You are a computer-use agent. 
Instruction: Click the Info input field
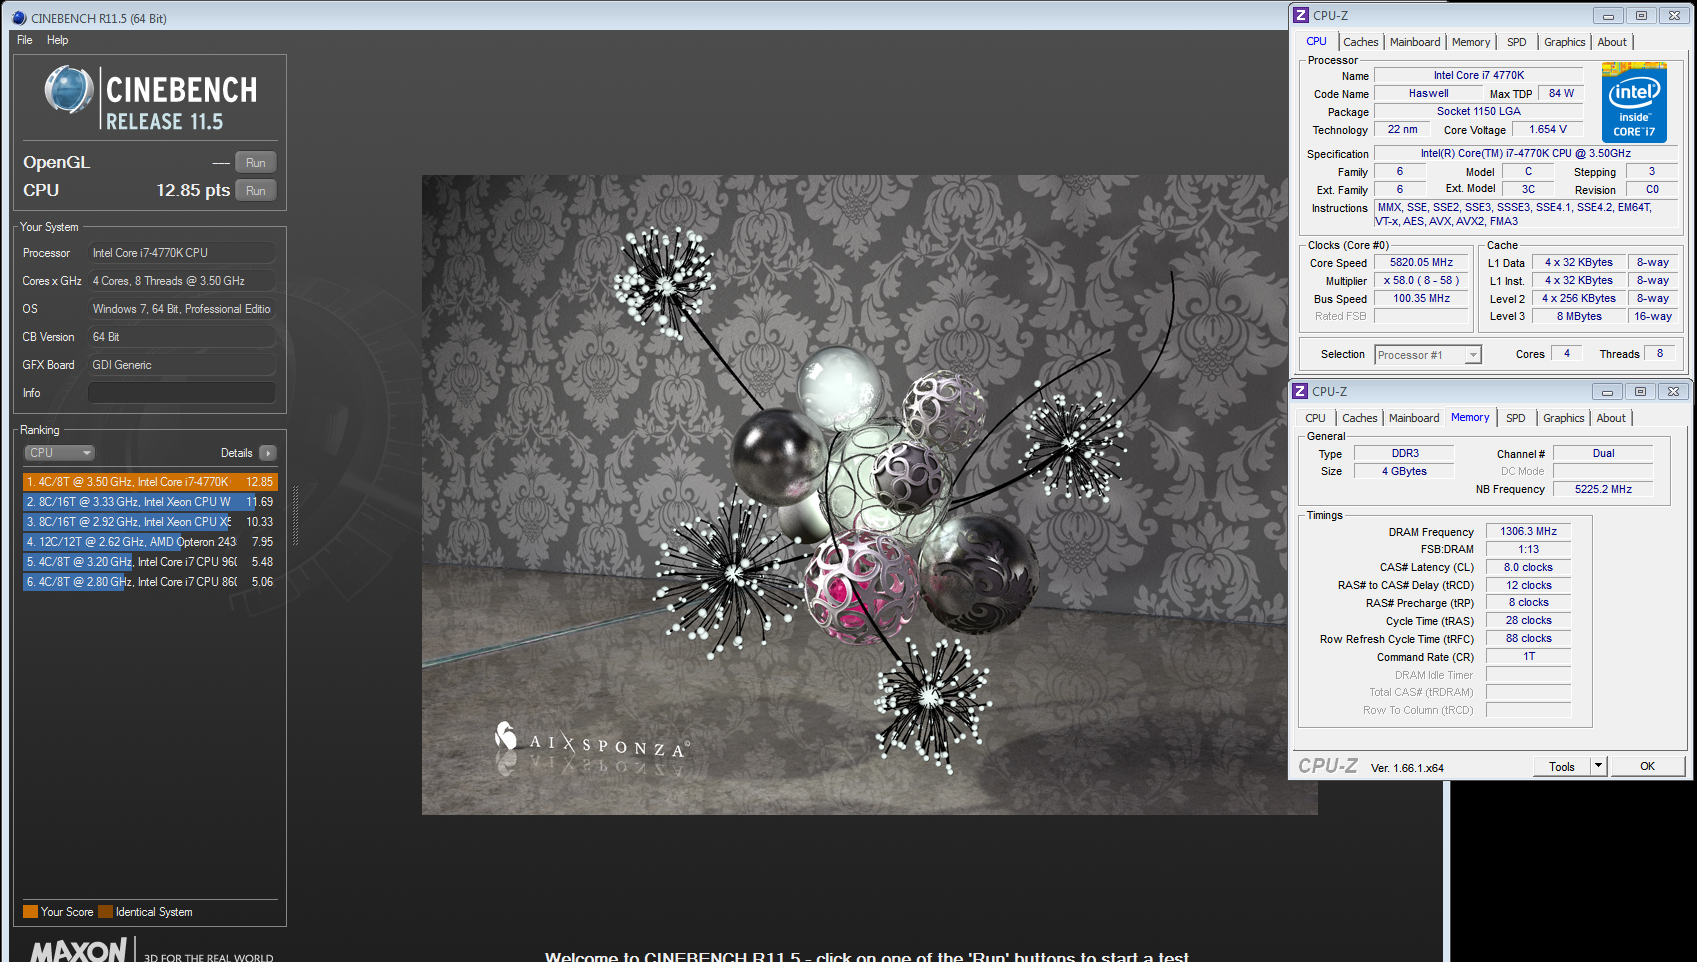coord(182,393)
